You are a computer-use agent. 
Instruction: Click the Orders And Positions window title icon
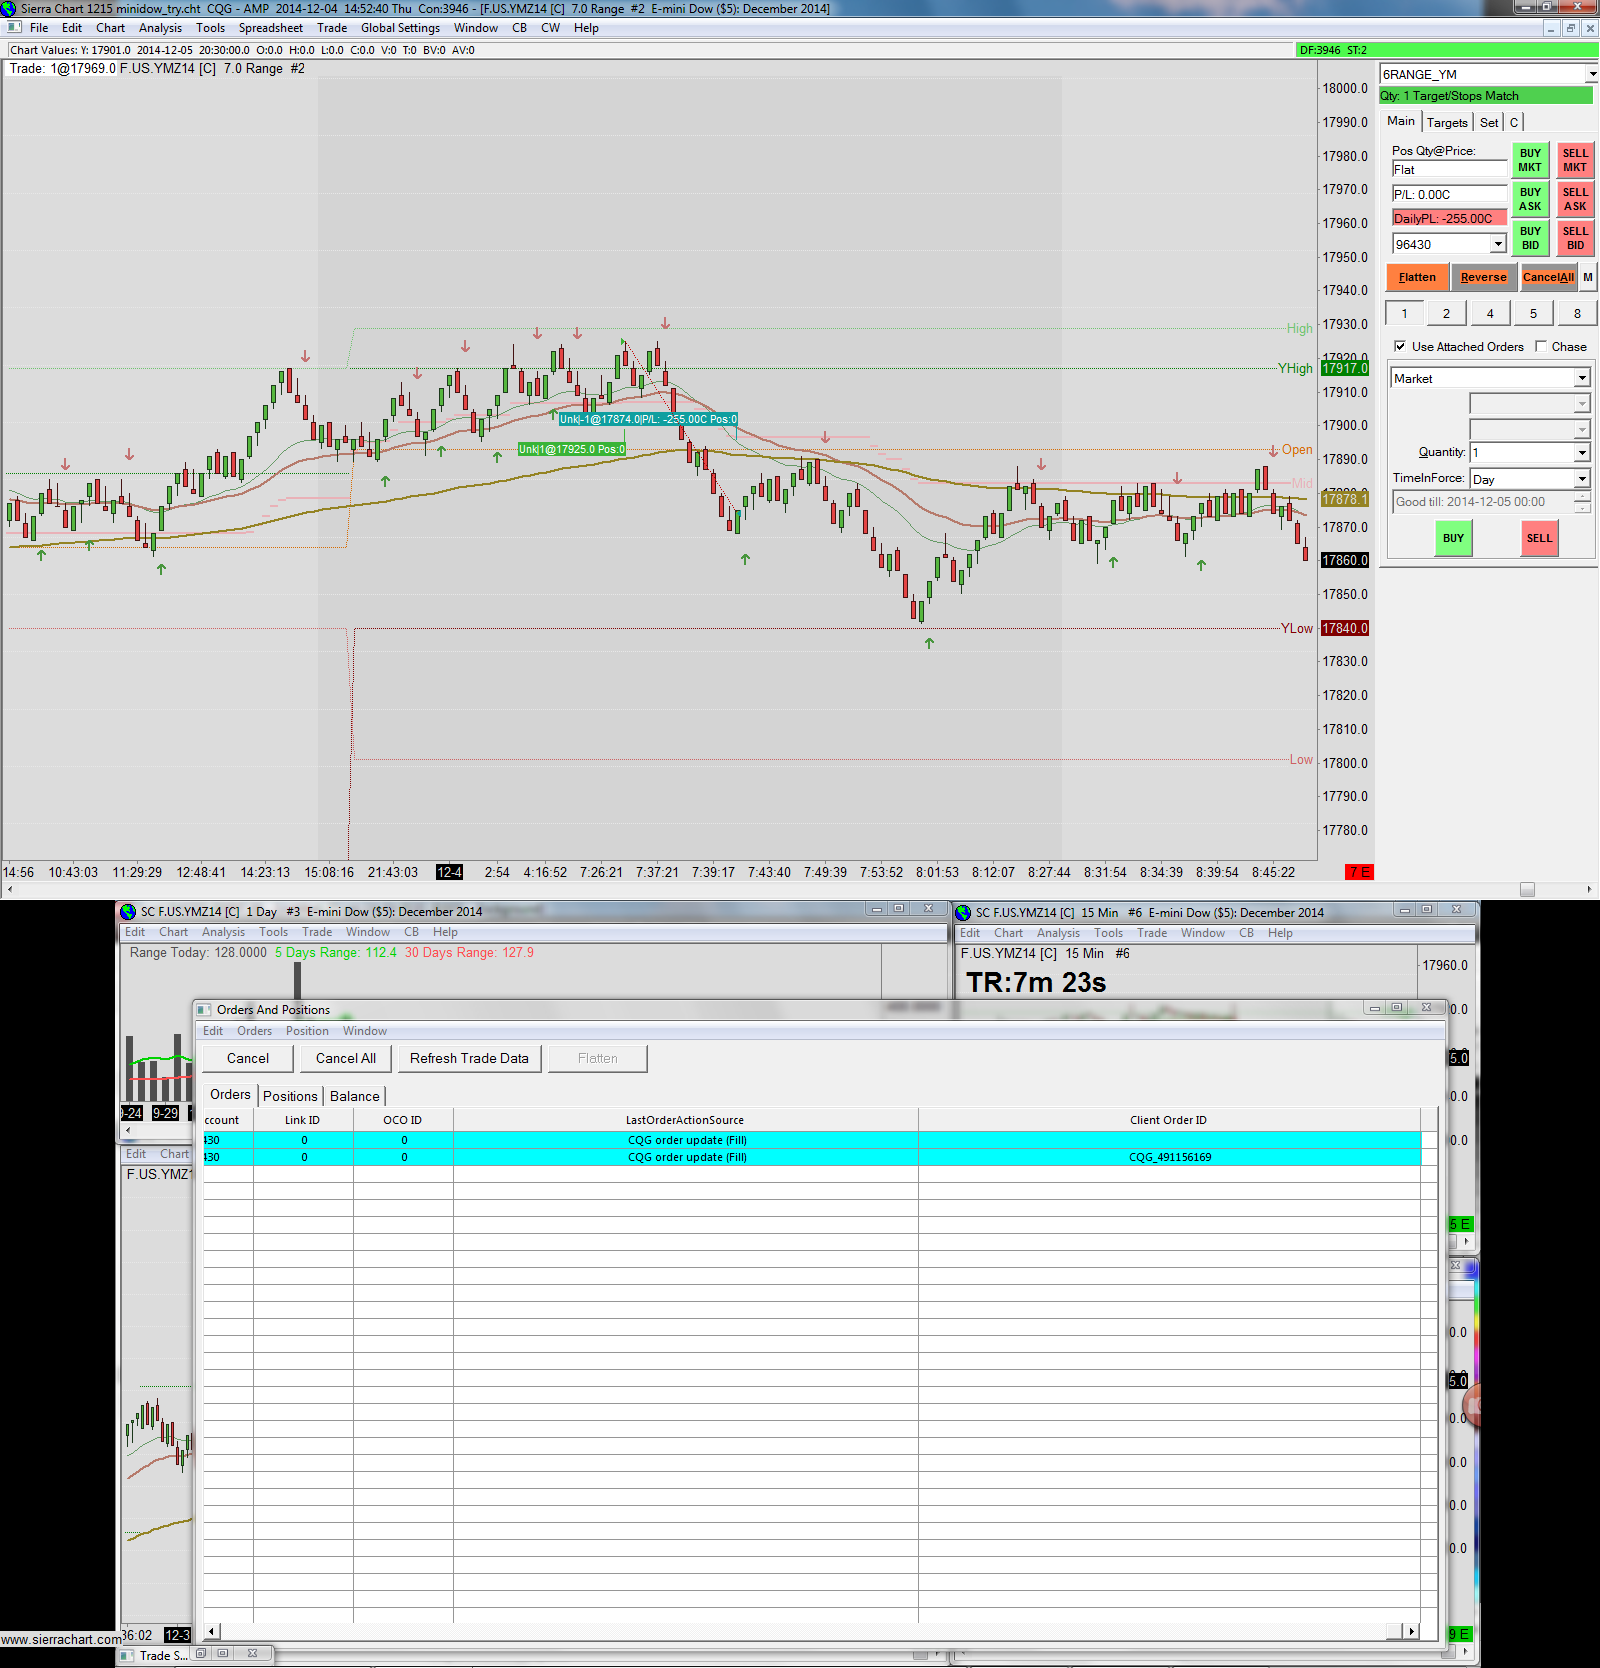204,1010
